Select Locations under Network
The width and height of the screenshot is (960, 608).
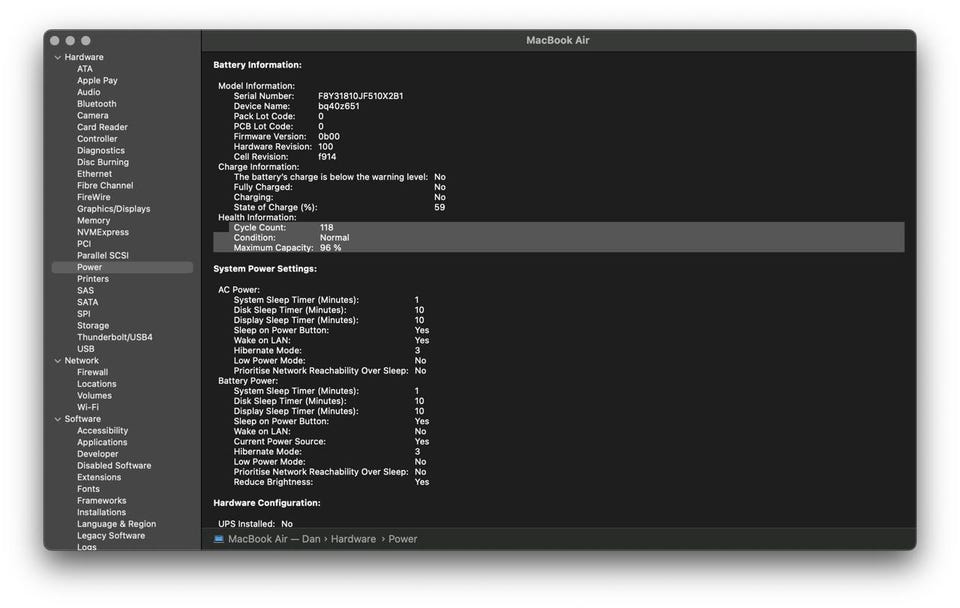point(97,383)
